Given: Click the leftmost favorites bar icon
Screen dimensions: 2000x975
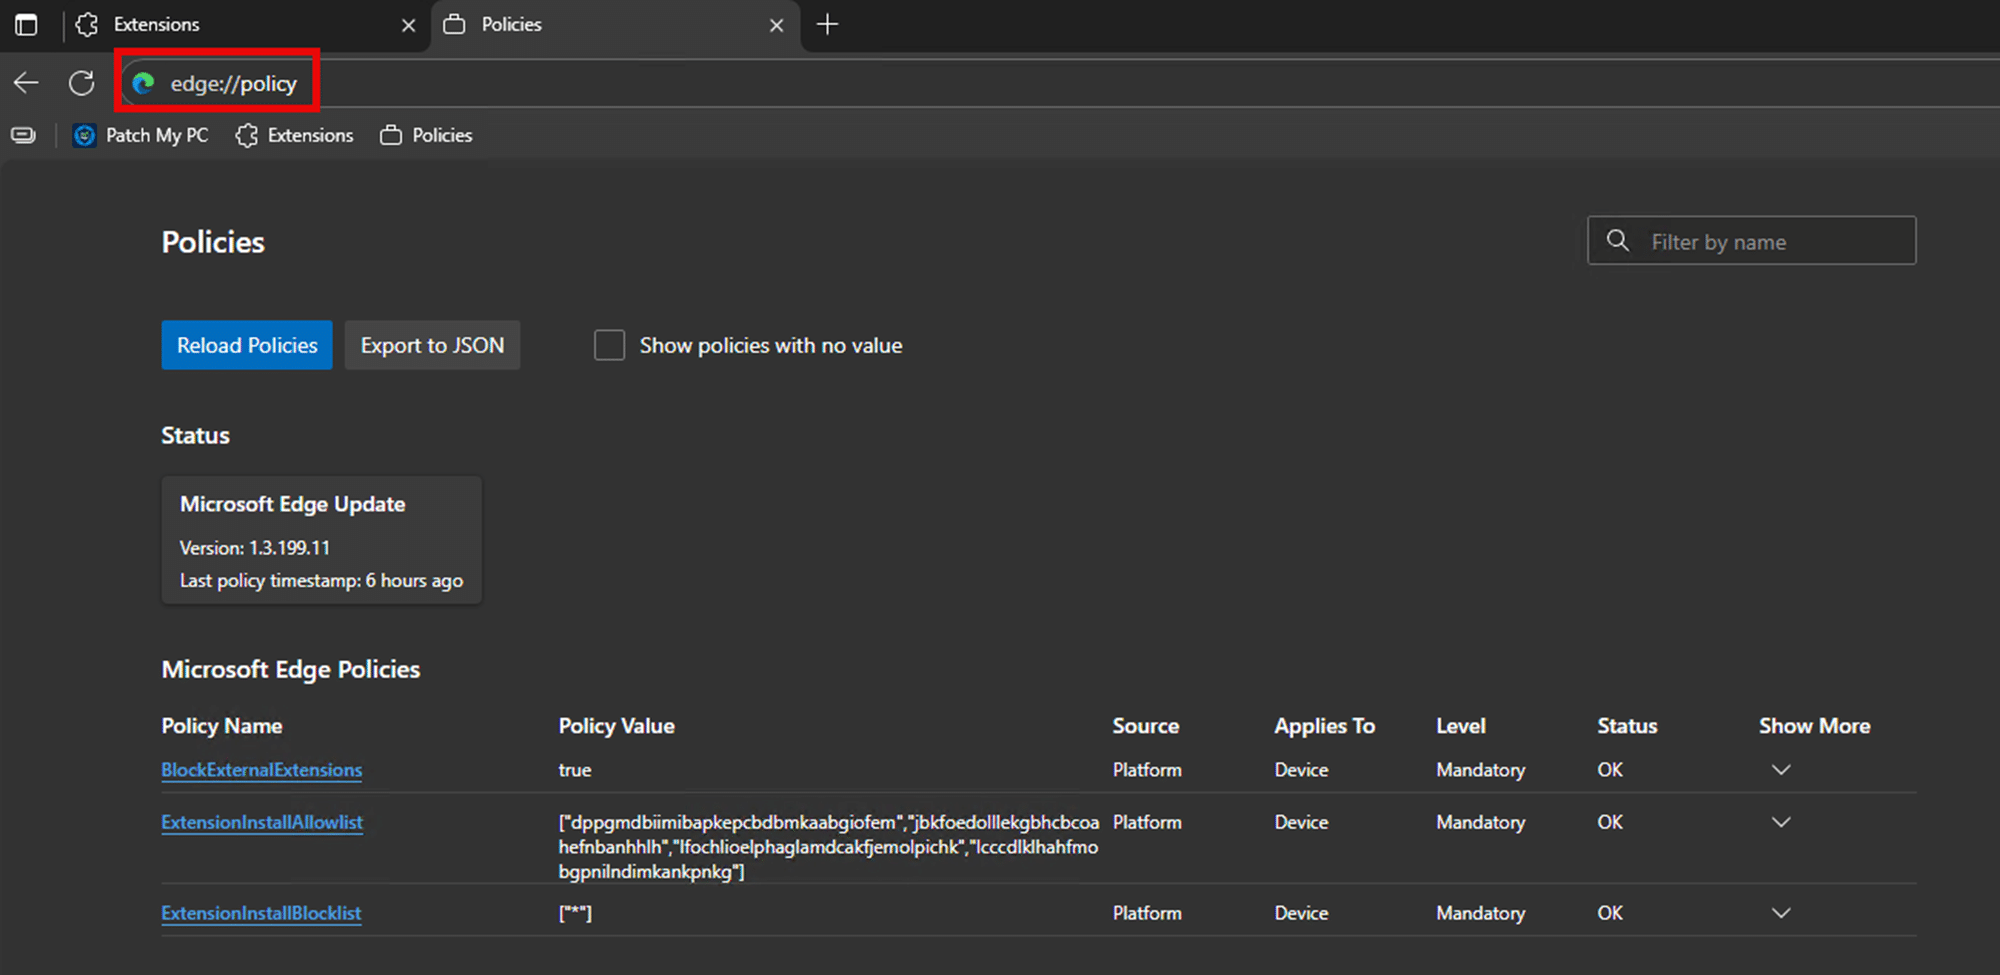Looking at the screenshot, I should [24, 135].
